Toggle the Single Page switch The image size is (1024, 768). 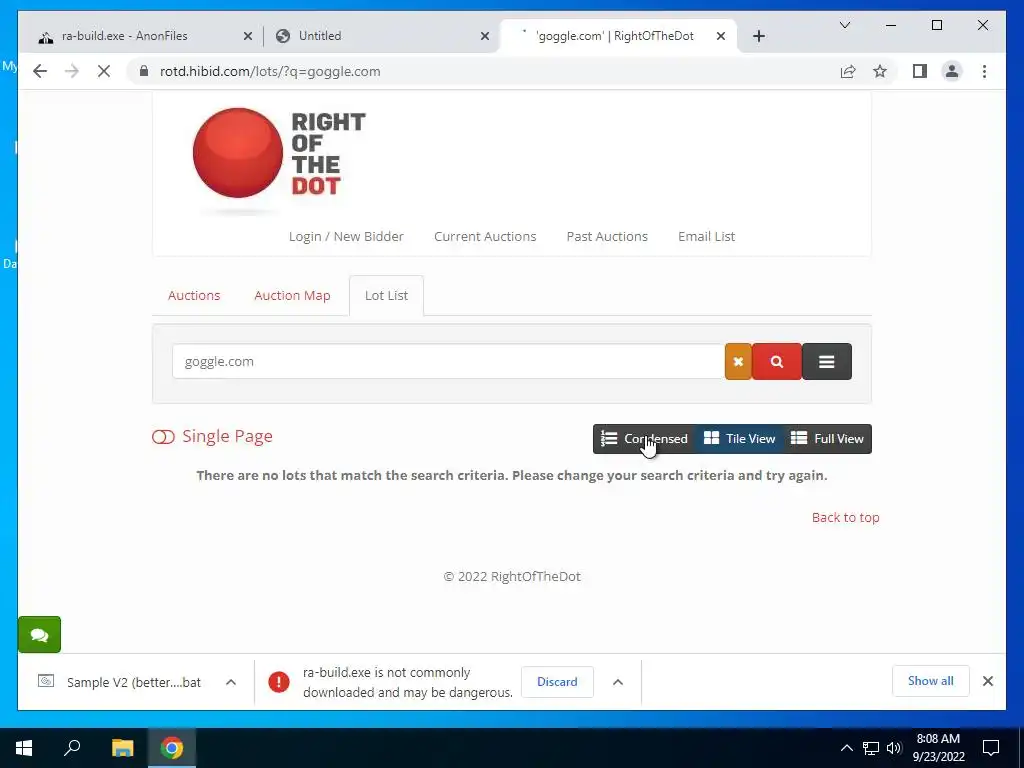163,437
